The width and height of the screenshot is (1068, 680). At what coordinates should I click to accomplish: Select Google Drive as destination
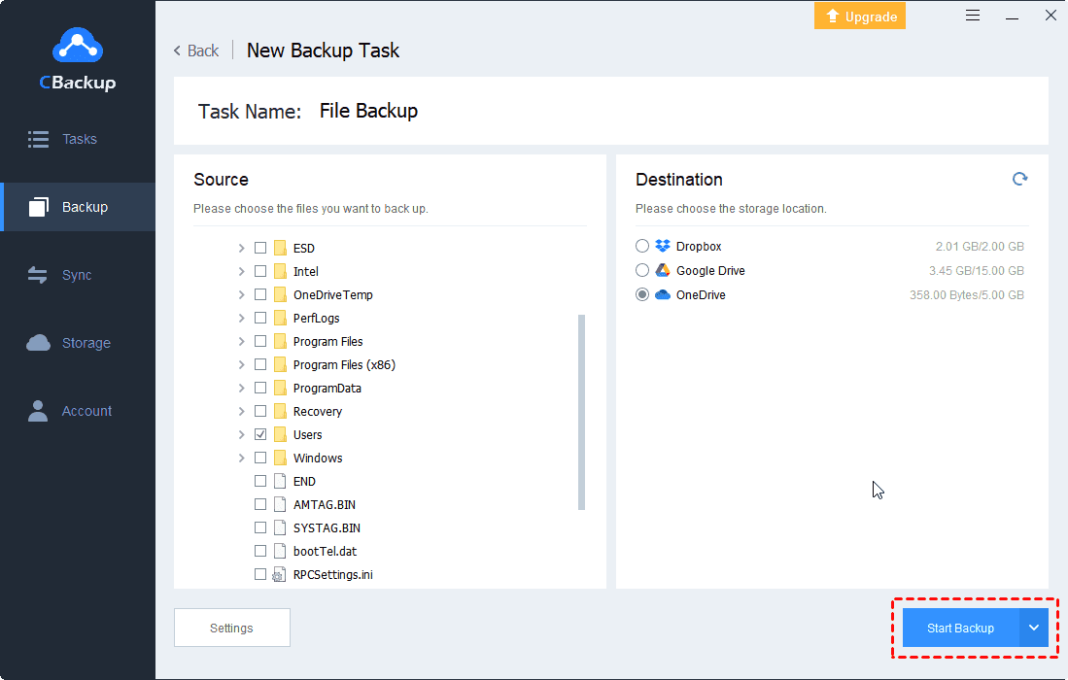pyautogui.click(x=642, y=270)
